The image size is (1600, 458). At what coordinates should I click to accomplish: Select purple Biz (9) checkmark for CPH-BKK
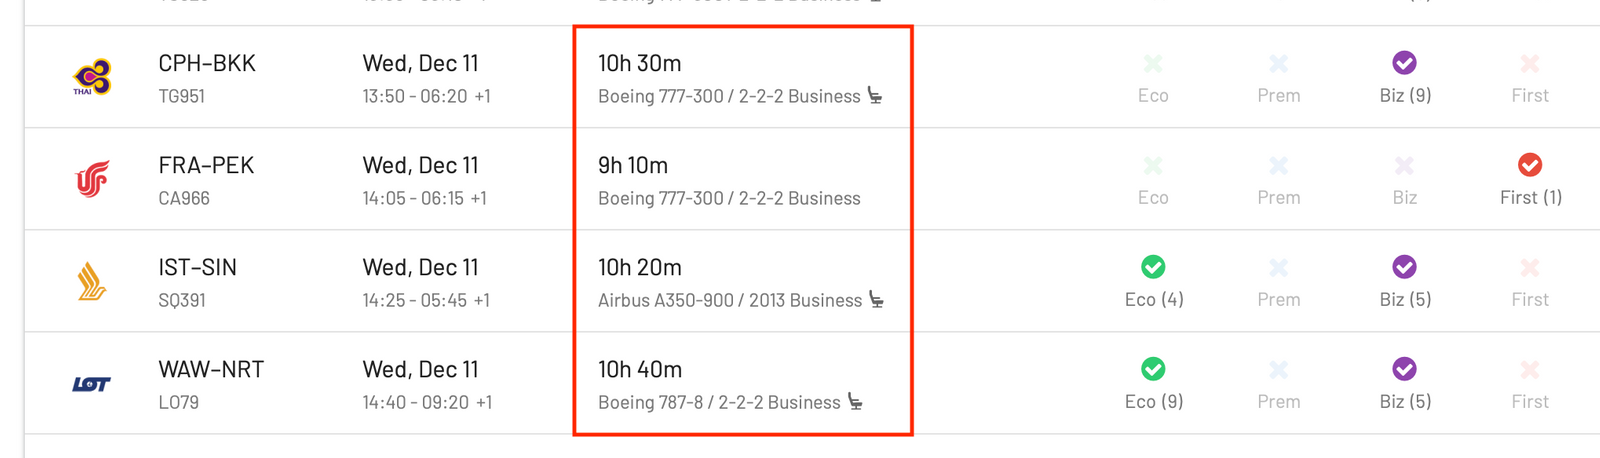1404,63
